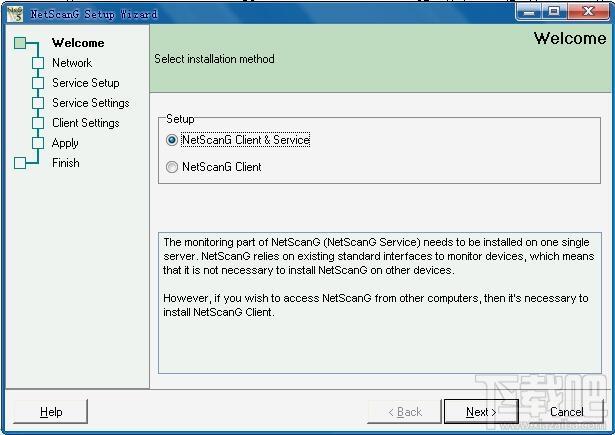The height and width of the screenshot is (435, 615).
Task: Maximize the Setup Wizard window
Action: coord(554,11)
